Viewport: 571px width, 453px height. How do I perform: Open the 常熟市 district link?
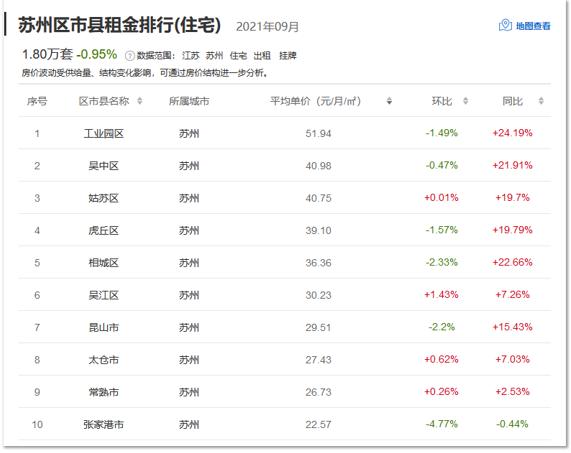tap(104, 392)
